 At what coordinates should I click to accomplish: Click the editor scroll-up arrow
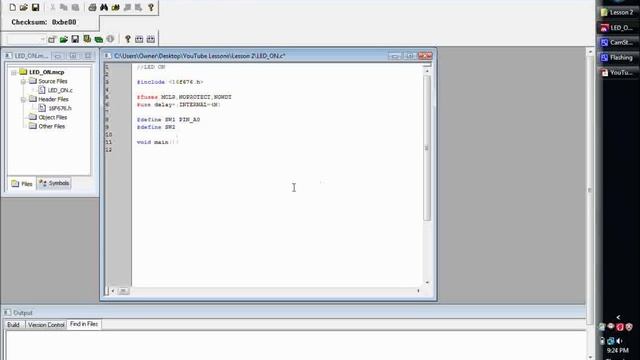(427, 71)
